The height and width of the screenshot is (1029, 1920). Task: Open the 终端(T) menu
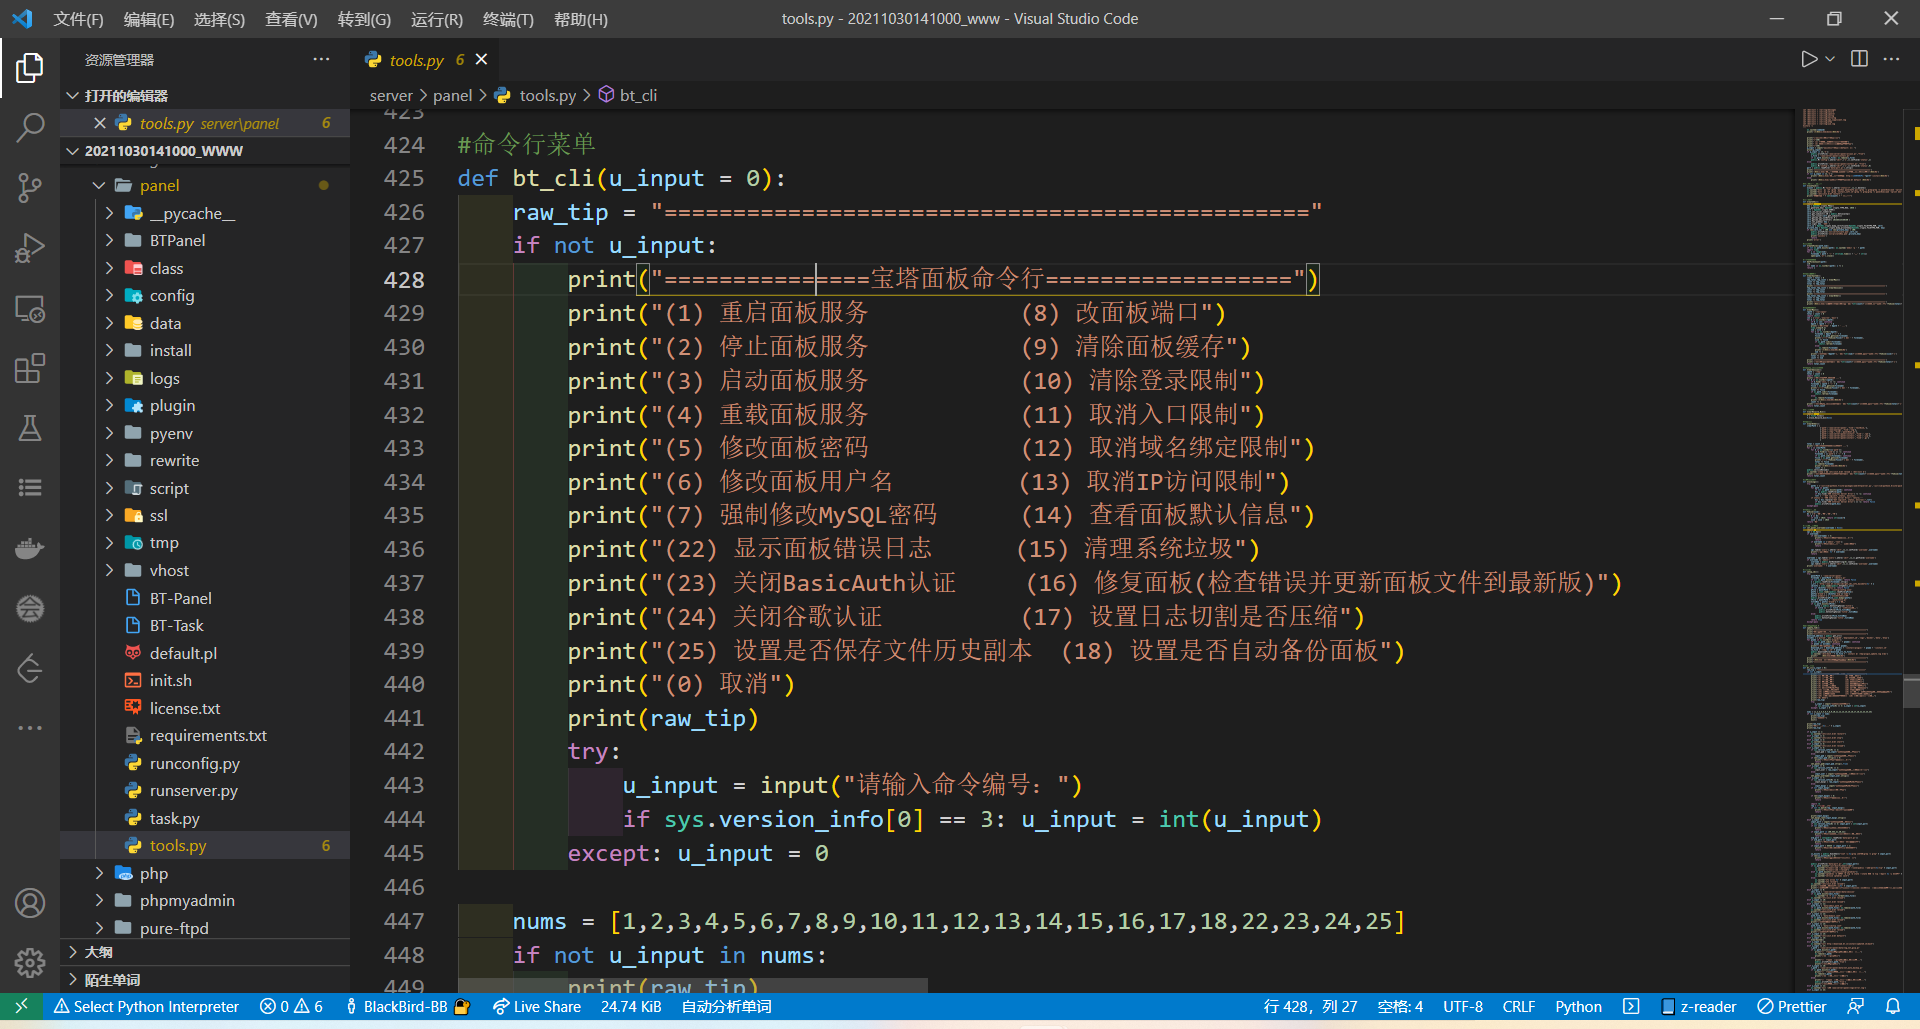click(508, 19)
